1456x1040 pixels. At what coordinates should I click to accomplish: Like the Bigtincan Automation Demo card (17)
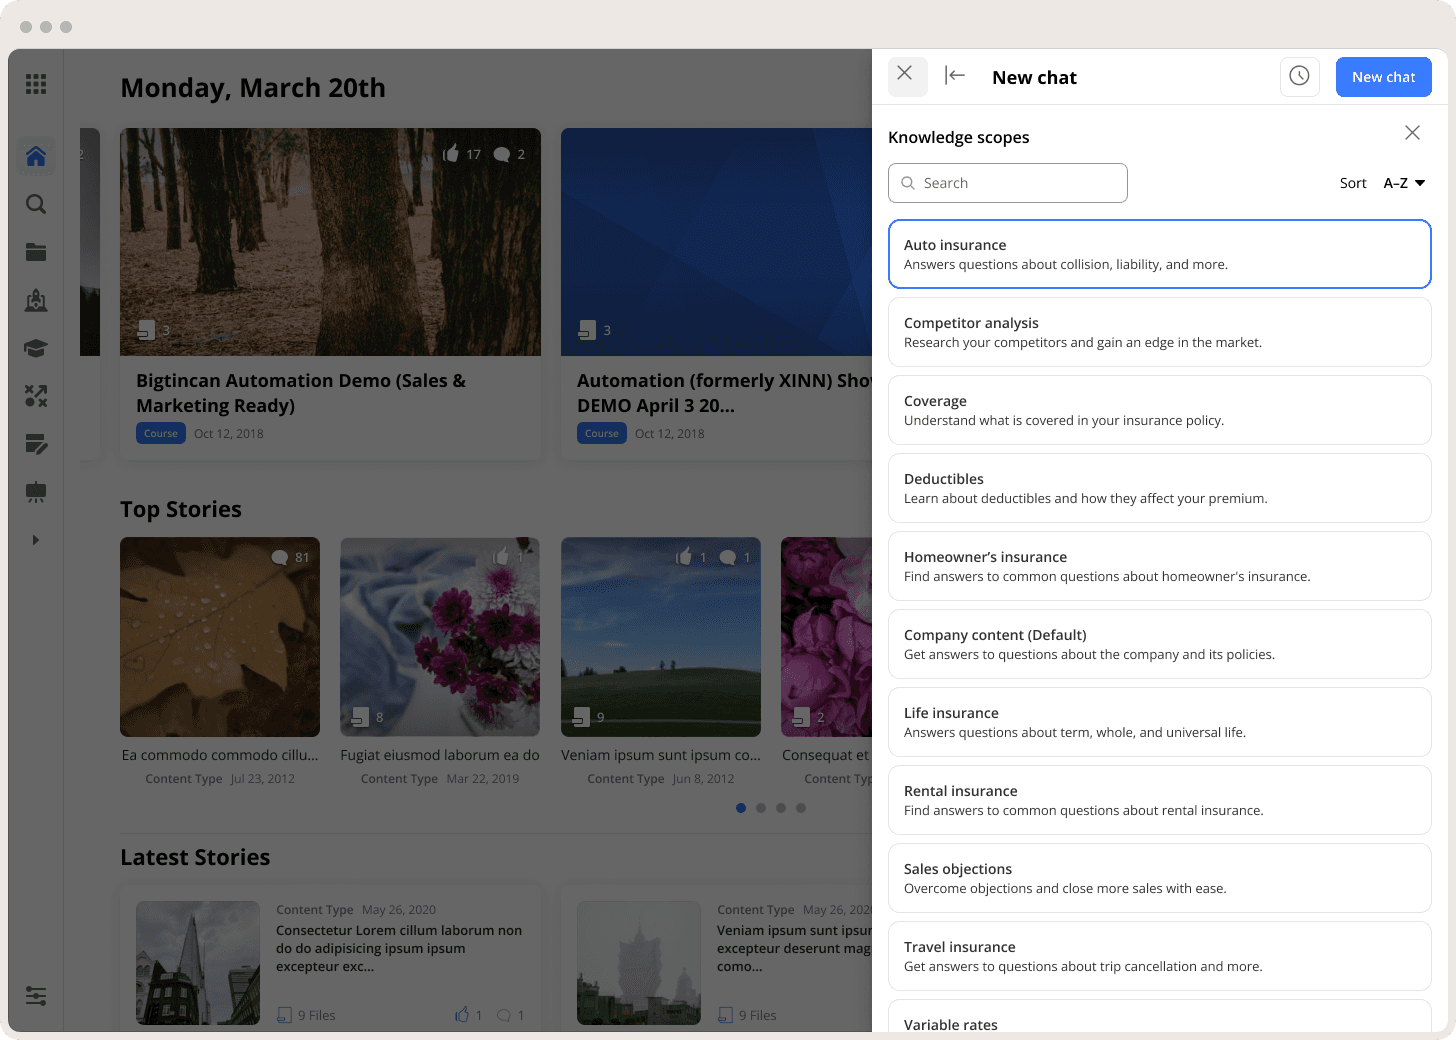[451, 153]
